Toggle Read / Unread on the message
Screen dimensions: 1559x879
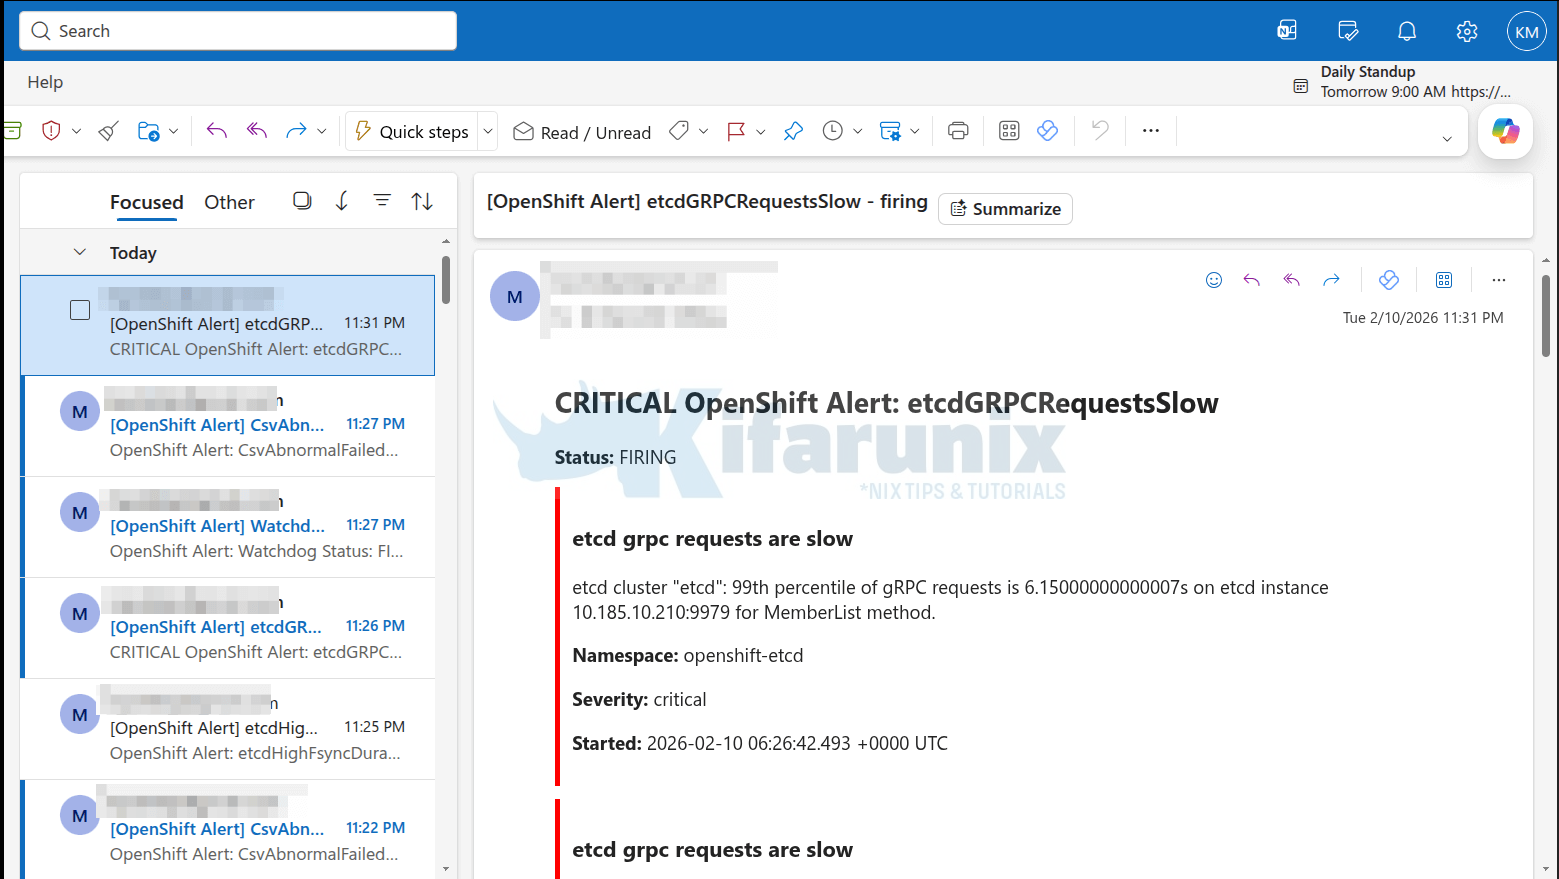tap(581, 131)
